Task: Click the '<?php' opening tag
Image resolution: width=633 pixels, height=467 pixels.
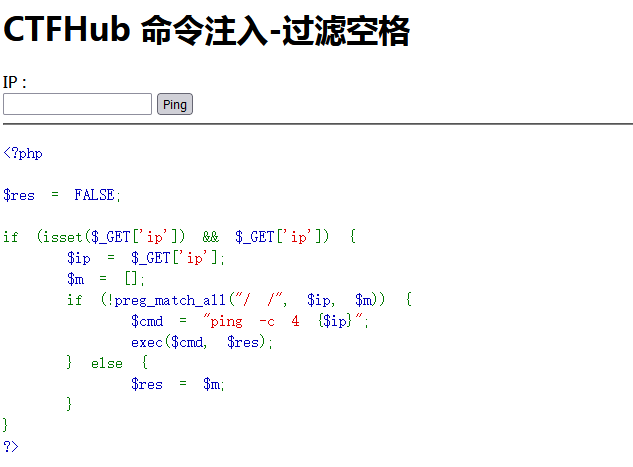Action: click(x=23, y=153)
